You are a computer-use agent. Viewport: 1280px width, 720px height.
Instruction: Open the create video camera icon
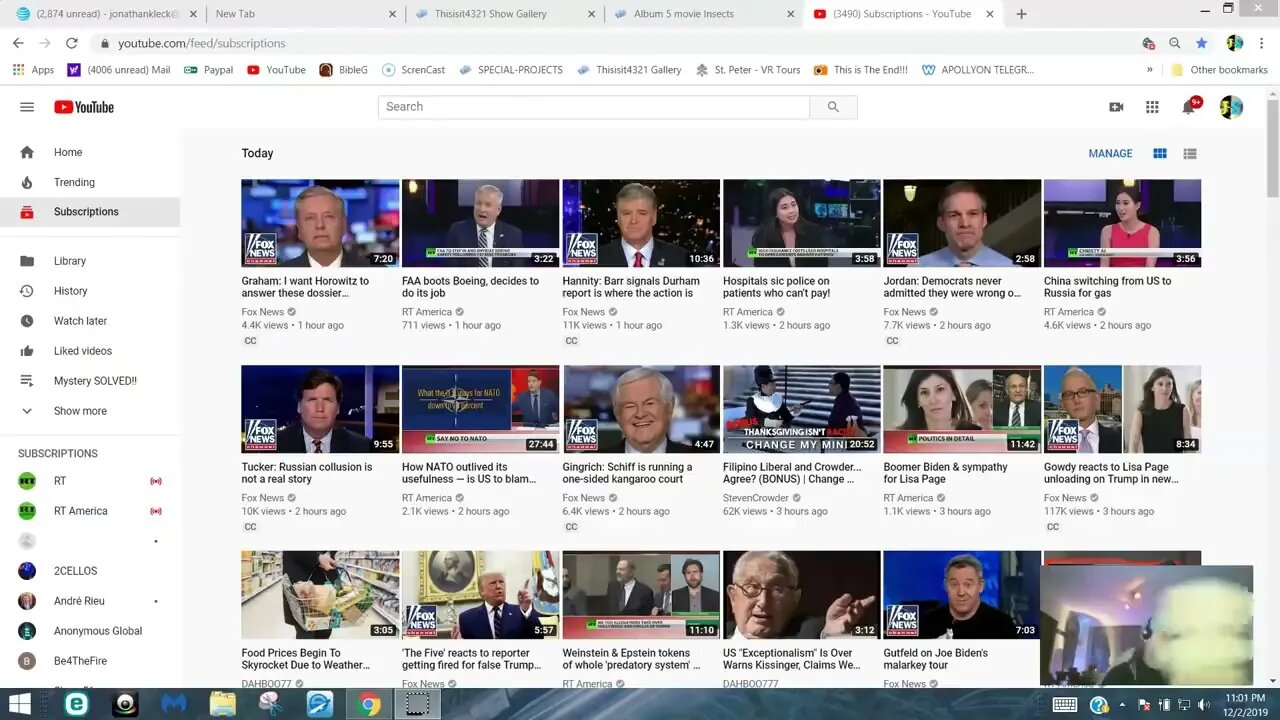coord(1116,107)
